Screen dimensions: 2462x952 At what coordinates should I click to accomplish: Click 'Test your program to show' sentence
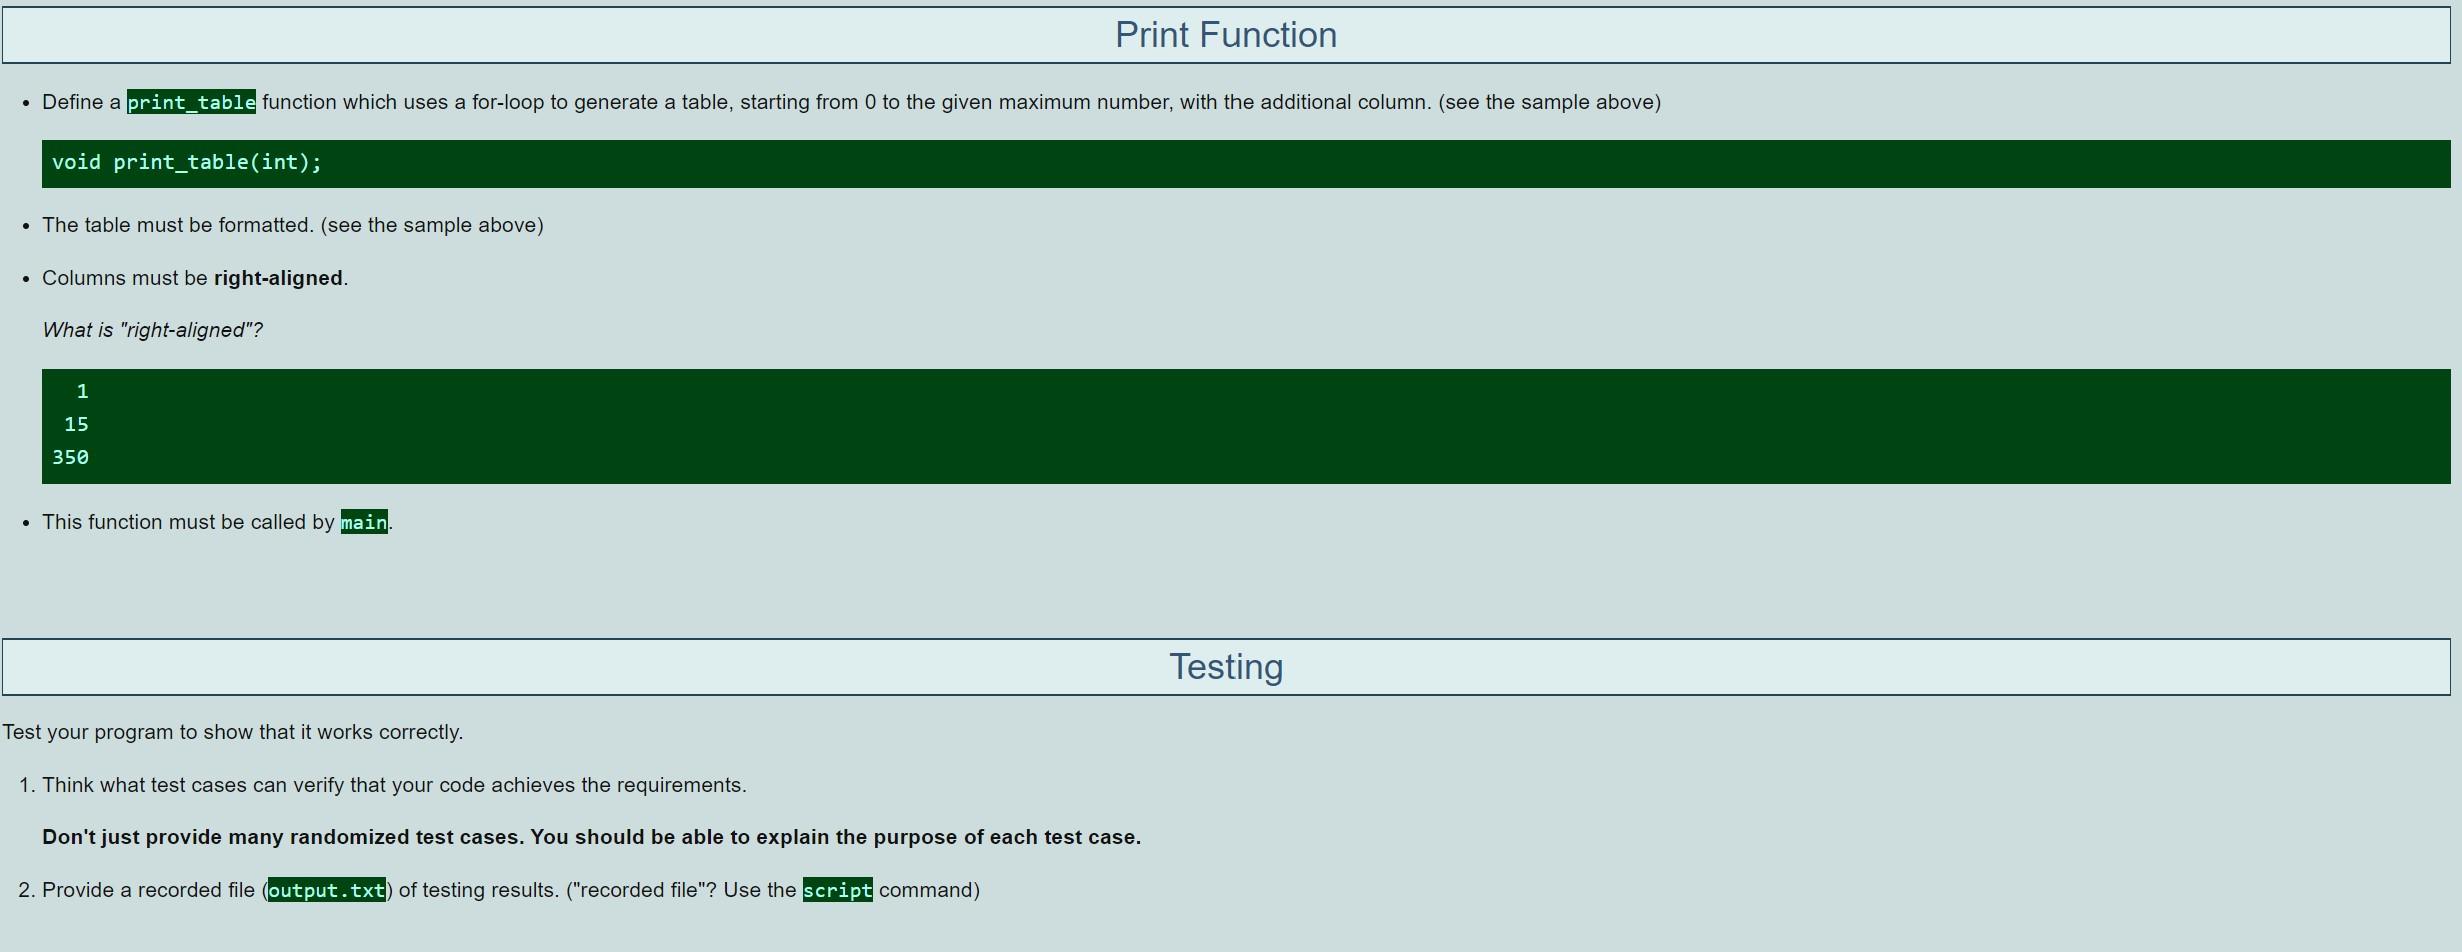(x=233, y=732)
